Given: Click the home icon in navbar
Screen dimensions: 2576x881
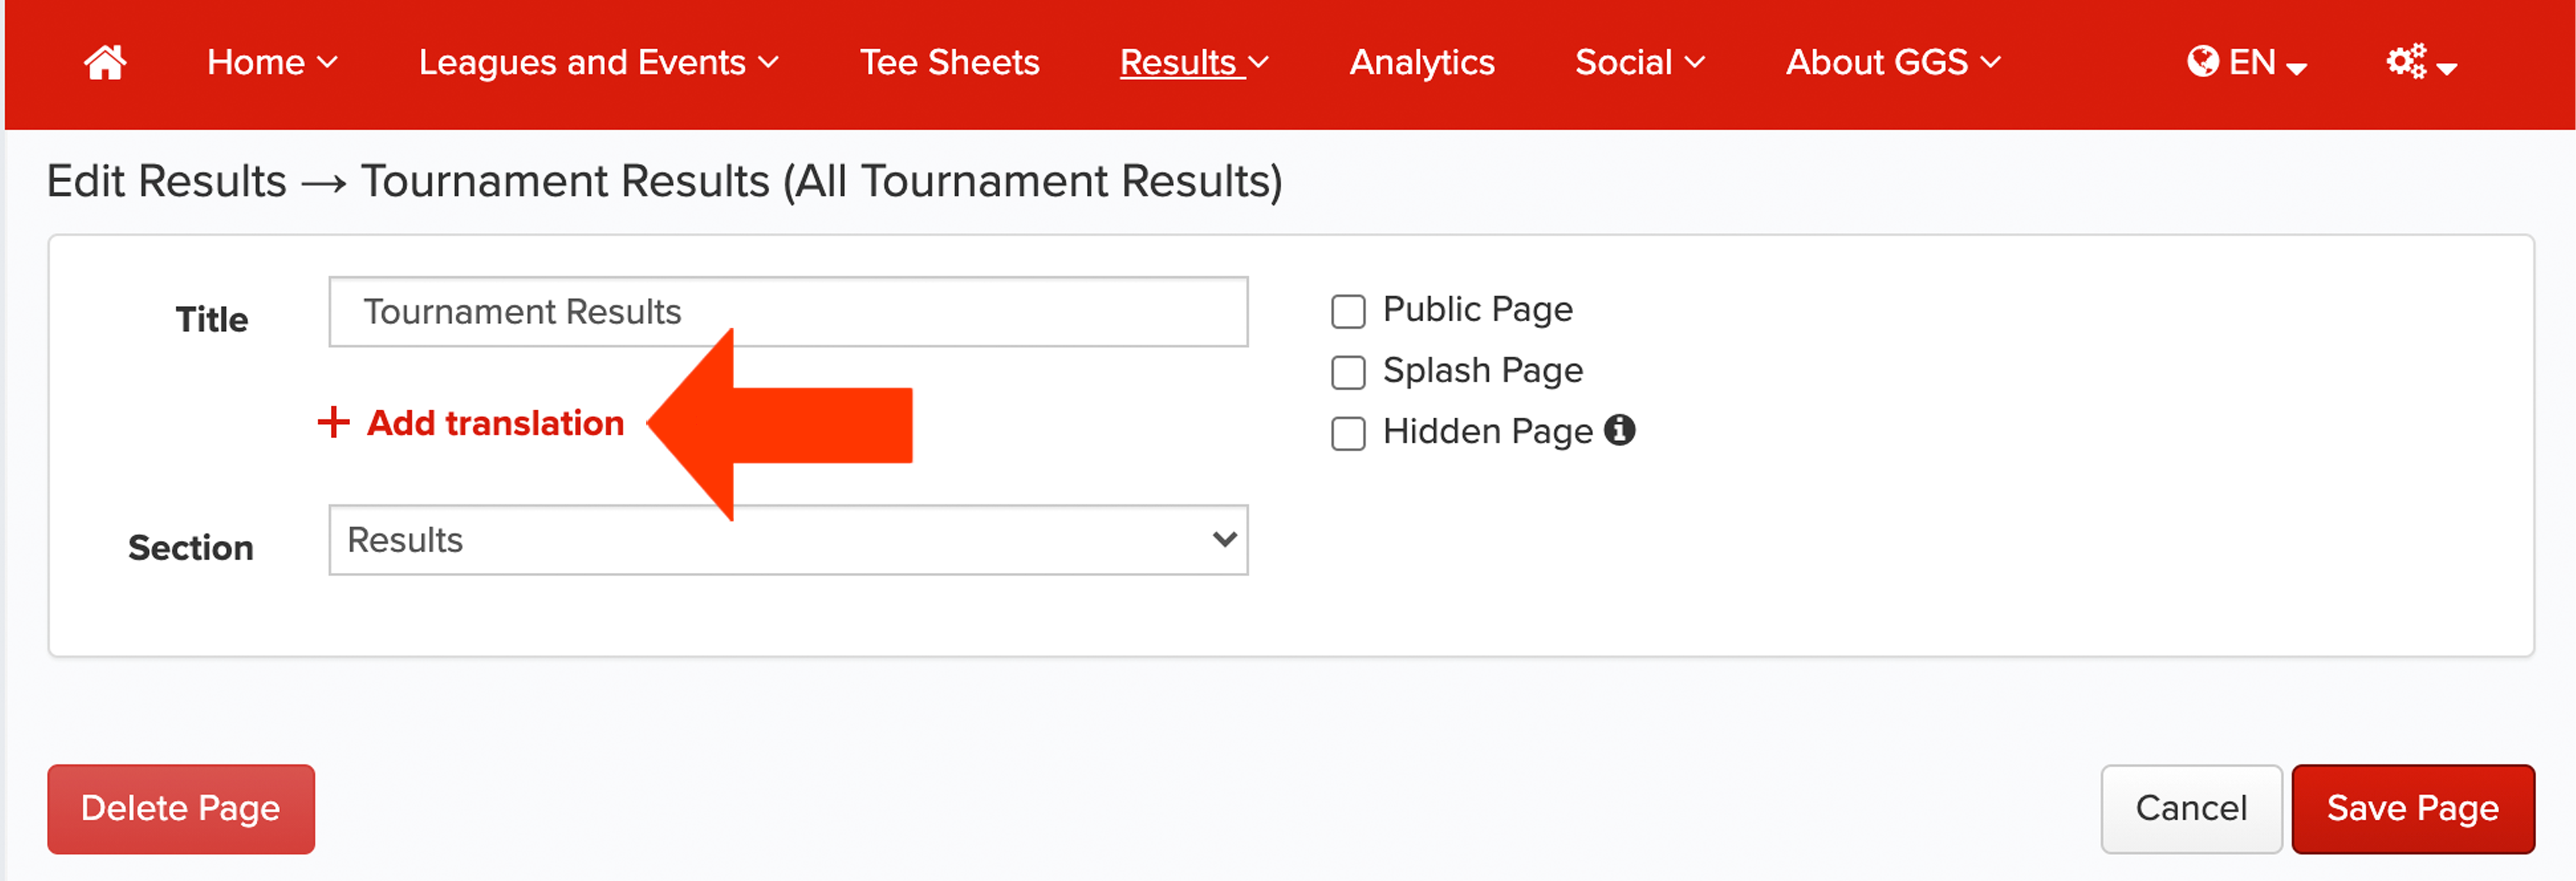Looking at the screenshot, I should [104, 62].
